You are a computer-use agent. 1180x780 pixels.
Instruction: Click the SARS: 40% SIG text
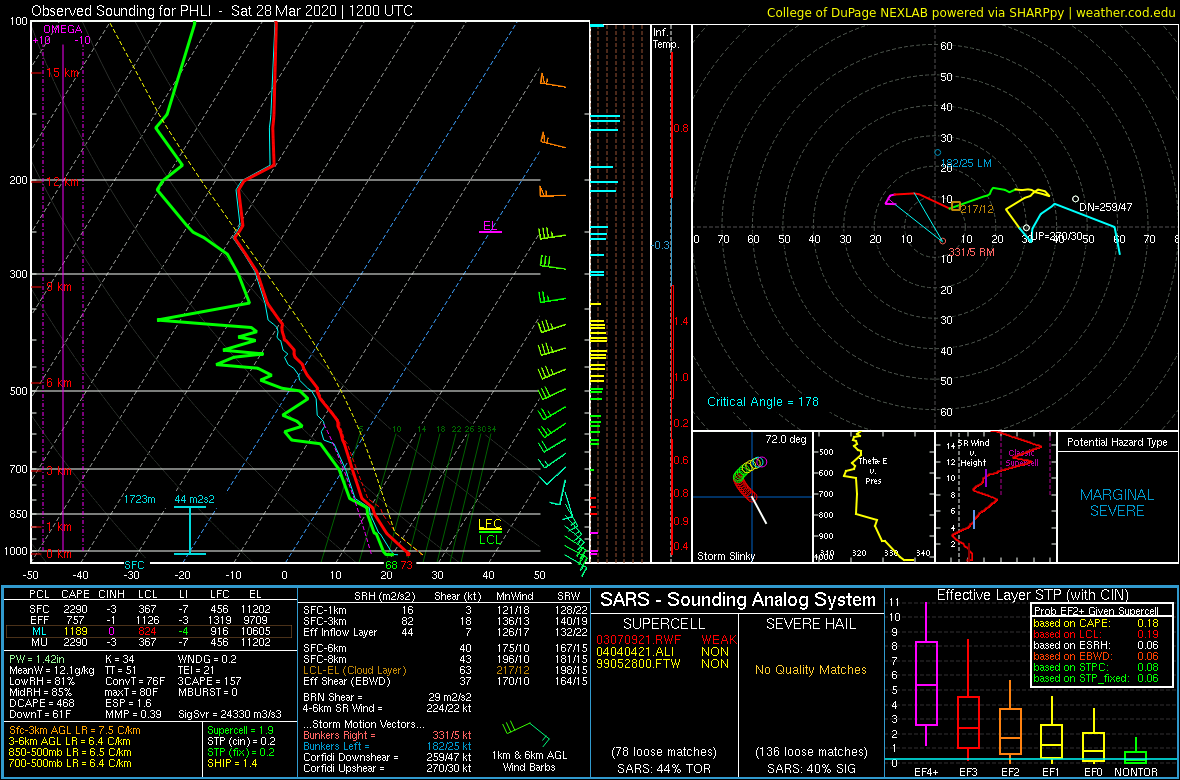click(x=811, y=769)
